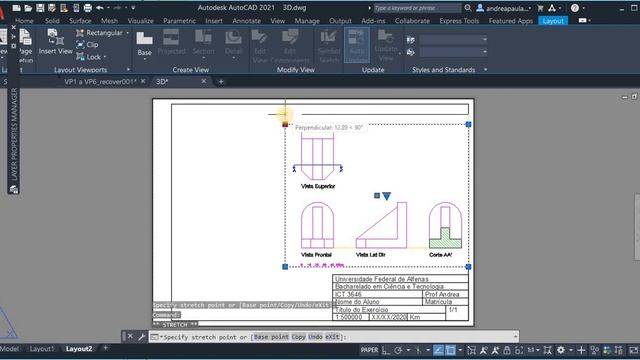
Task: Click the Plot printer icon
Action: (87, 8)
